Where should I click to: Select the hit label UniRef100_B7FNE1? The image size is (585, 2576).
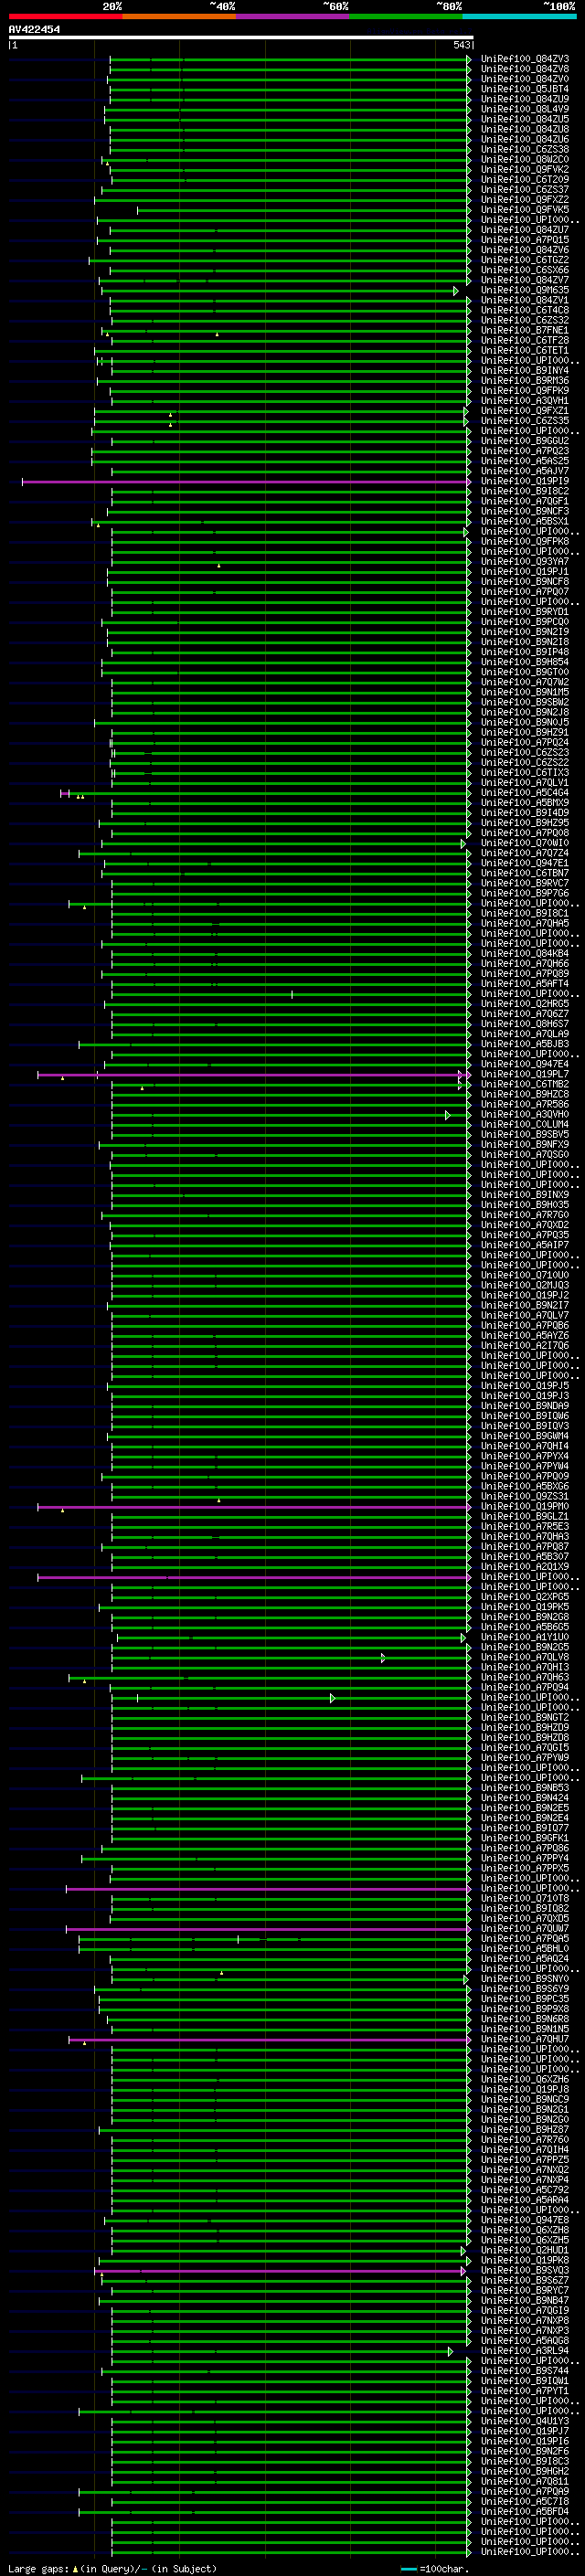pos(525,330)
